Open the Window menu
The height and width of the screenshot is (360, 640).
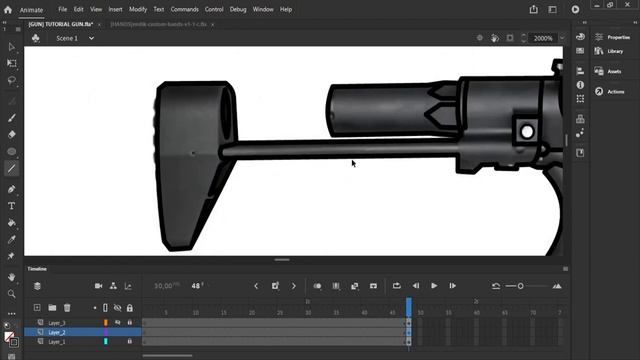263,9
